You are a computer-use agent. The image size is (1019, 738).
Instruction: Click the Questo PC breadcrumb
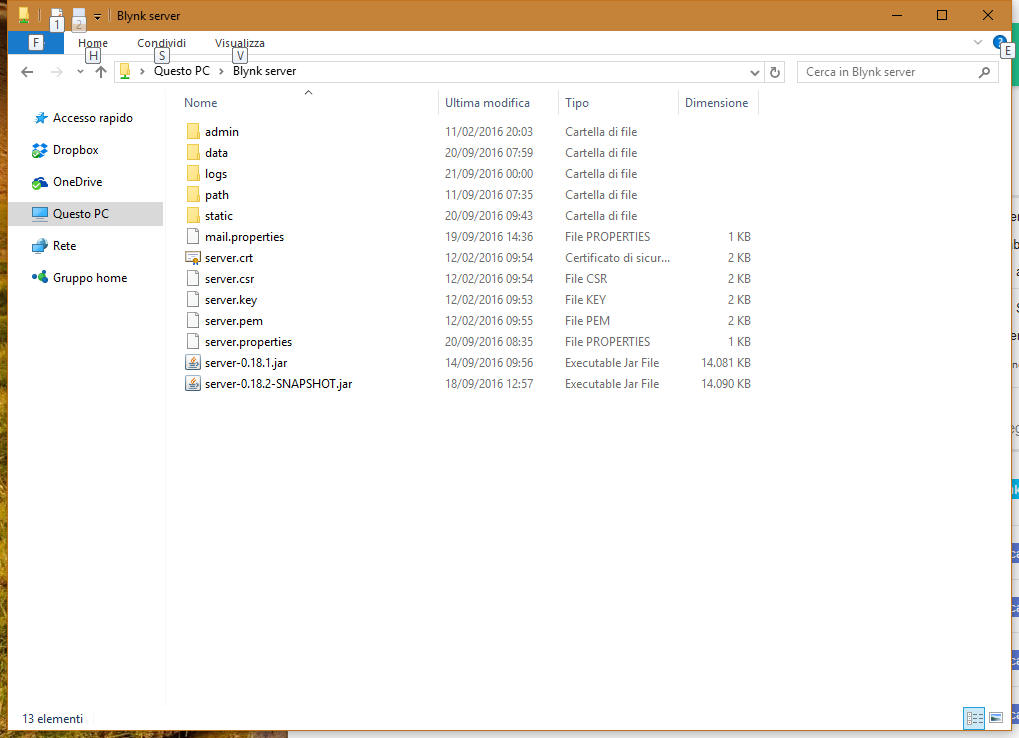(x=181, y=71)
